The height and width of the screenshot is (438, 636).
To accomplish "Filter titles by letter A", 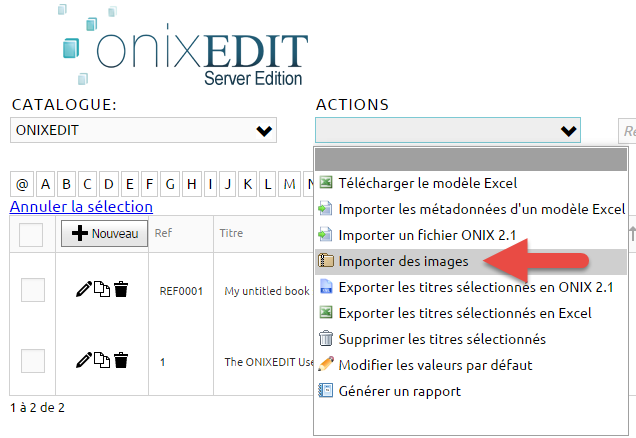I will 45,185.
